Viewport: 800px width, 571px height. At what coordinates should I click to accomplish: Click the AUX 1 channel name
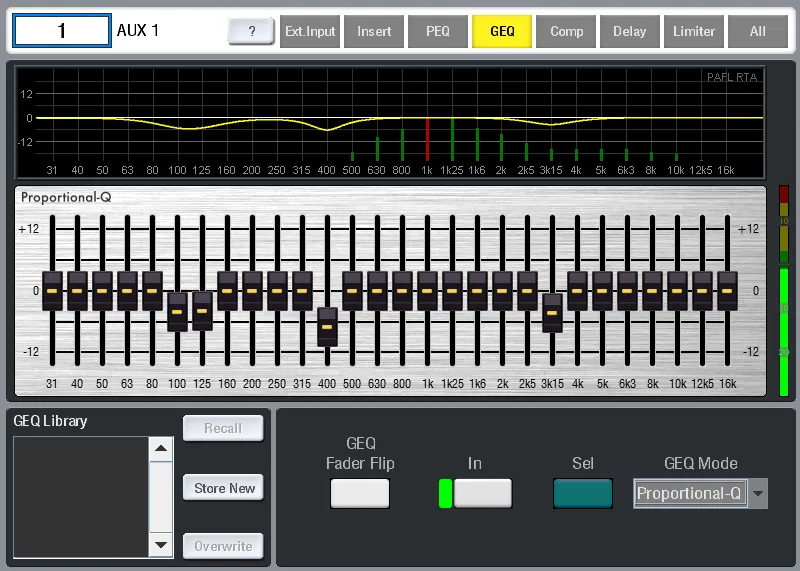click(138, 31)
